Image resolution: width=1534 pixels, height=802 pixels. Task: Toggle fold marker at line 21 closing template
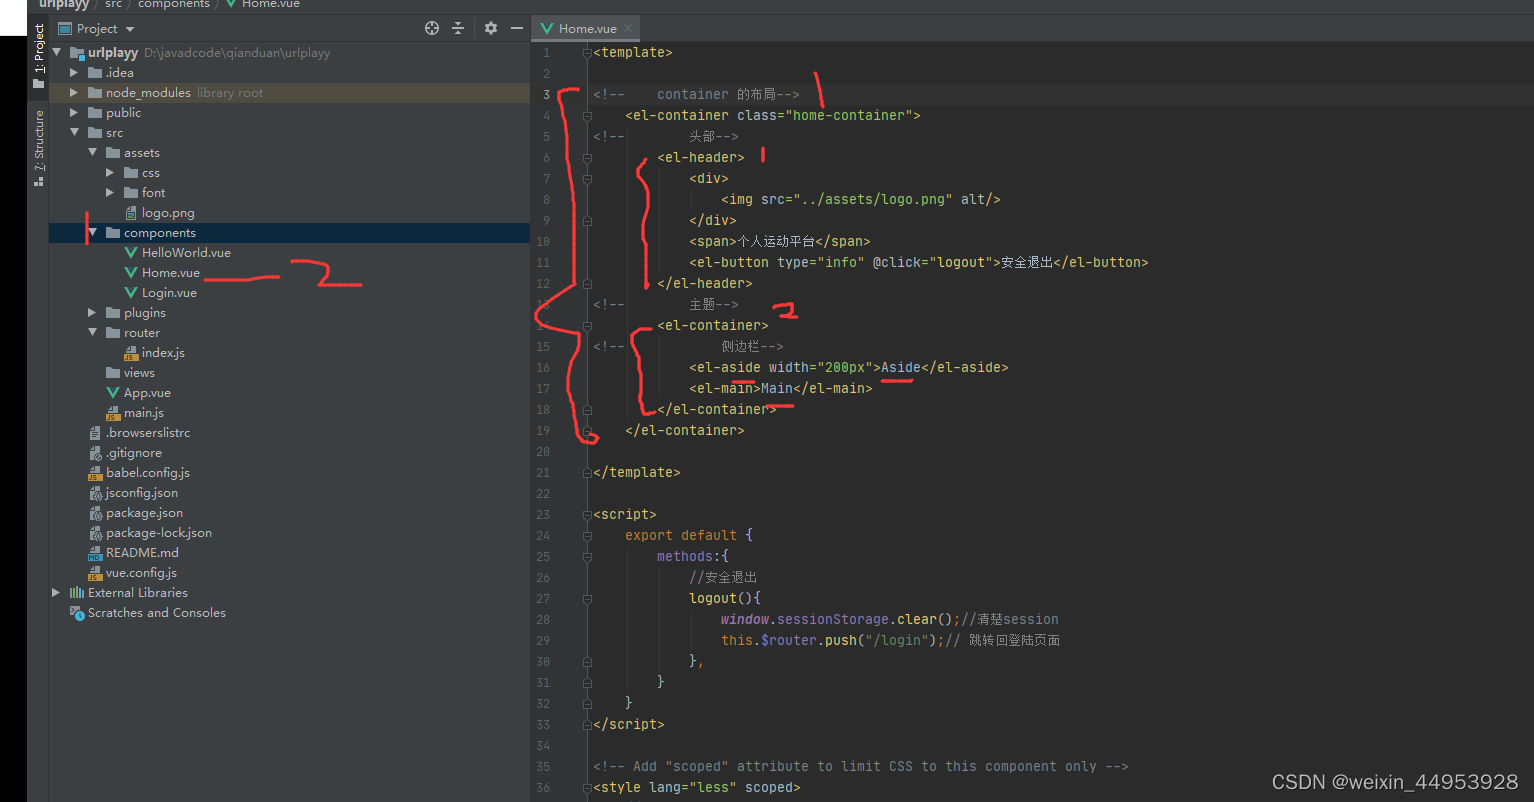(x=588, y=472)
